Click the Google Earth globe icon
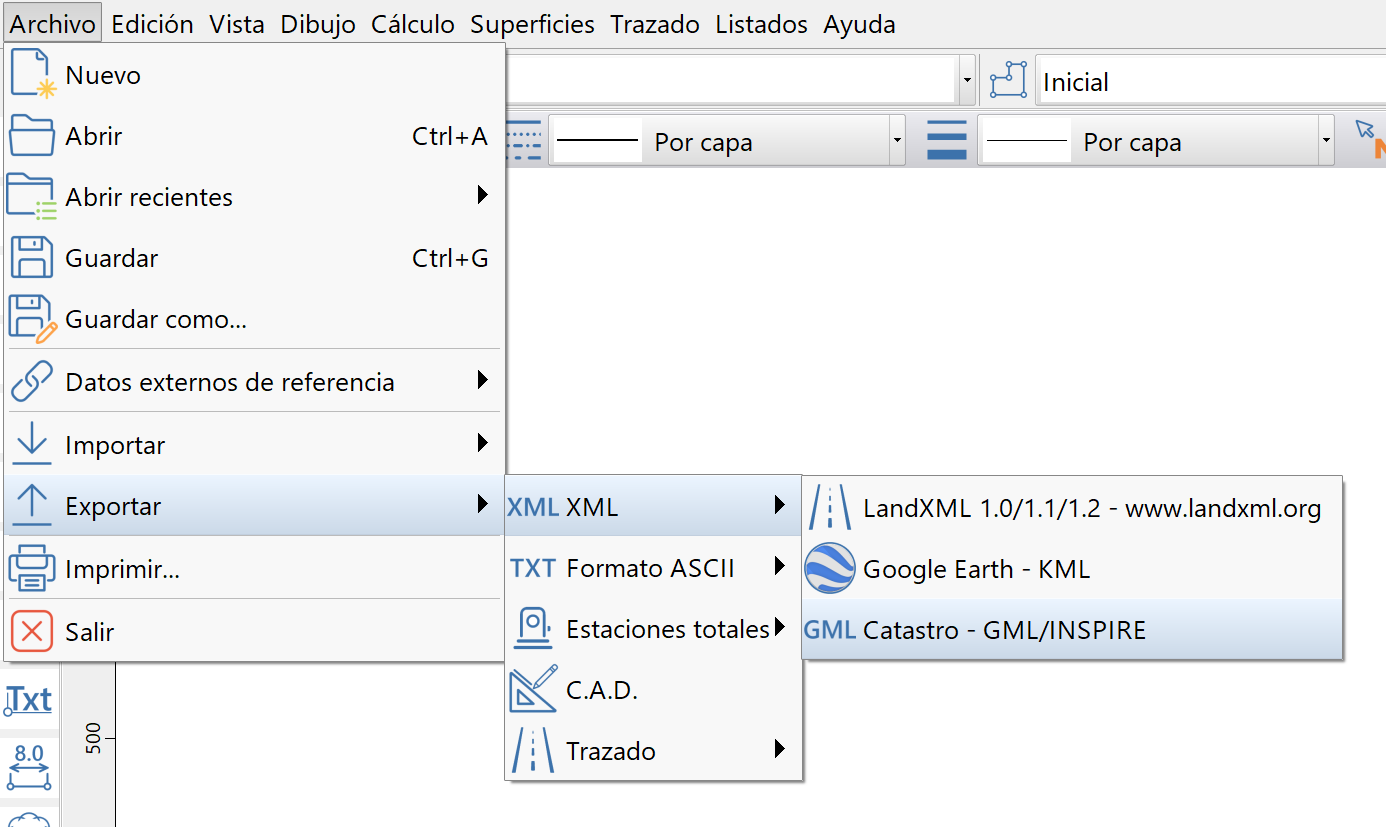Screen dimensions: 1386x827 click(829, 568)
